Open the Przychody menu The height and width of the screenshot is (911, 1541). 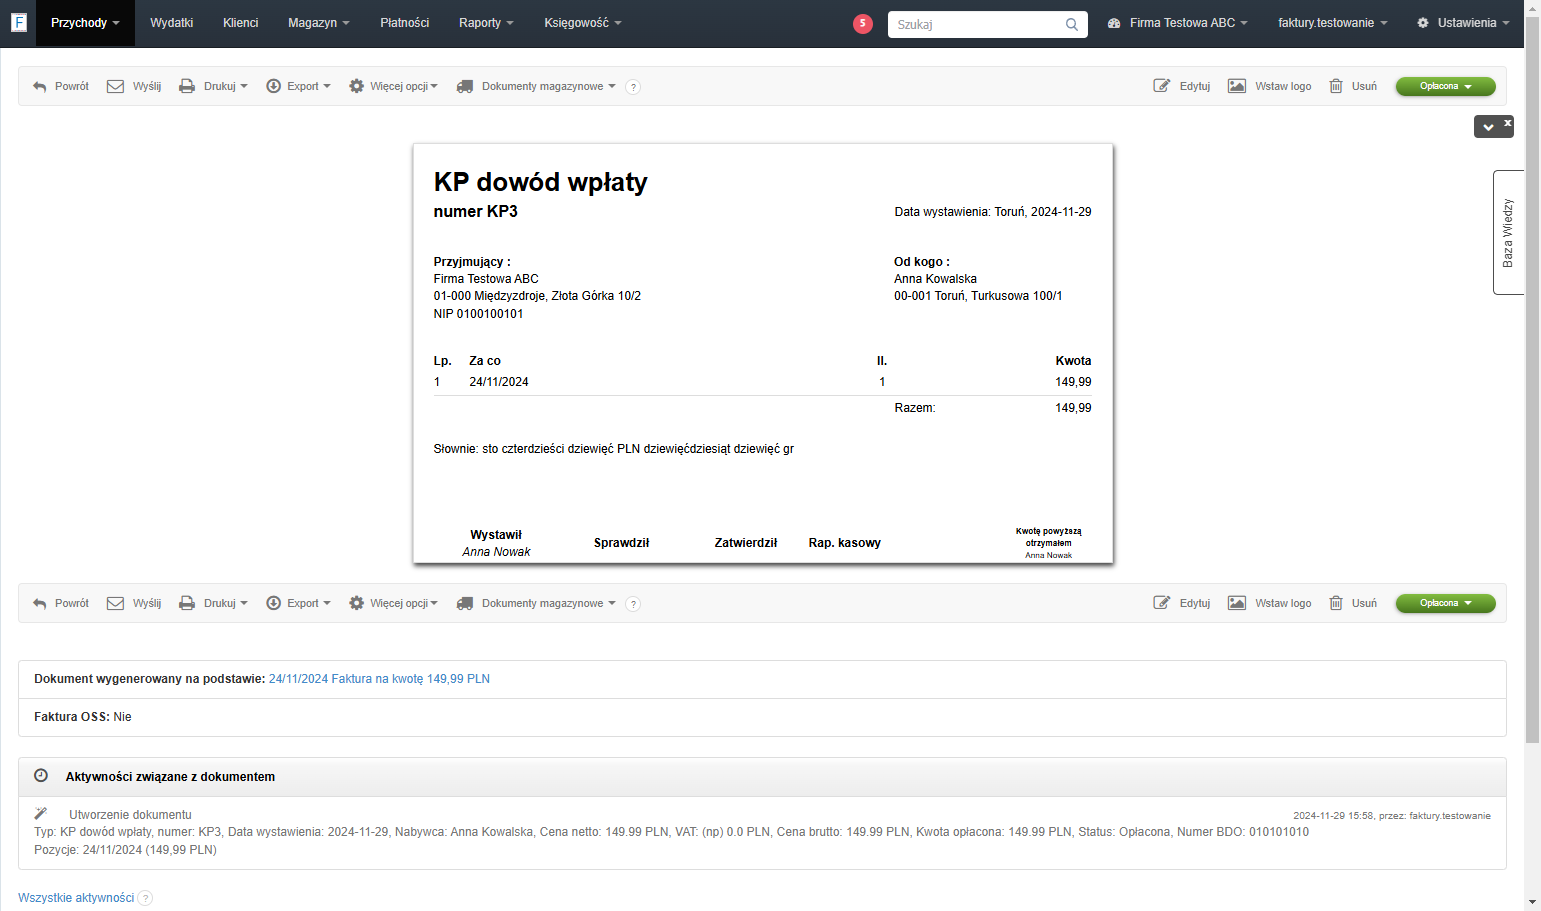(x=85, y=23)
